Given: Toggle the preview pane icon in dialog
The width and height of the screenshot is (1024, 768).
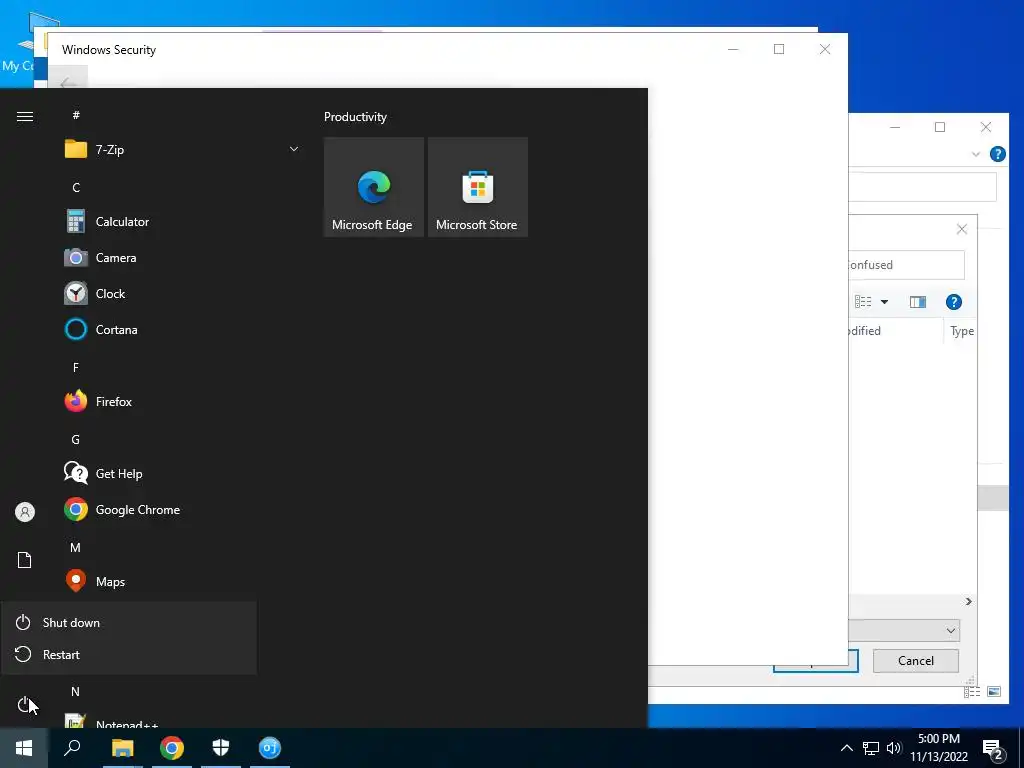Looking at the screenshot, I should pos(918,302).
